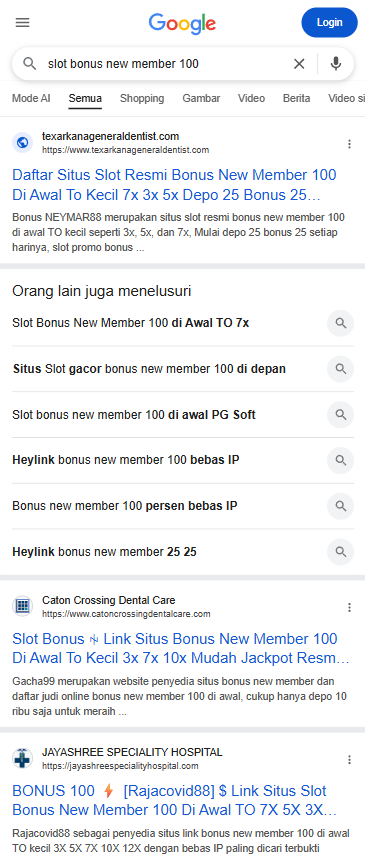
Task: Select suggestion 'Heylink bonus new member 25 25'
Action: coord(104,552)
